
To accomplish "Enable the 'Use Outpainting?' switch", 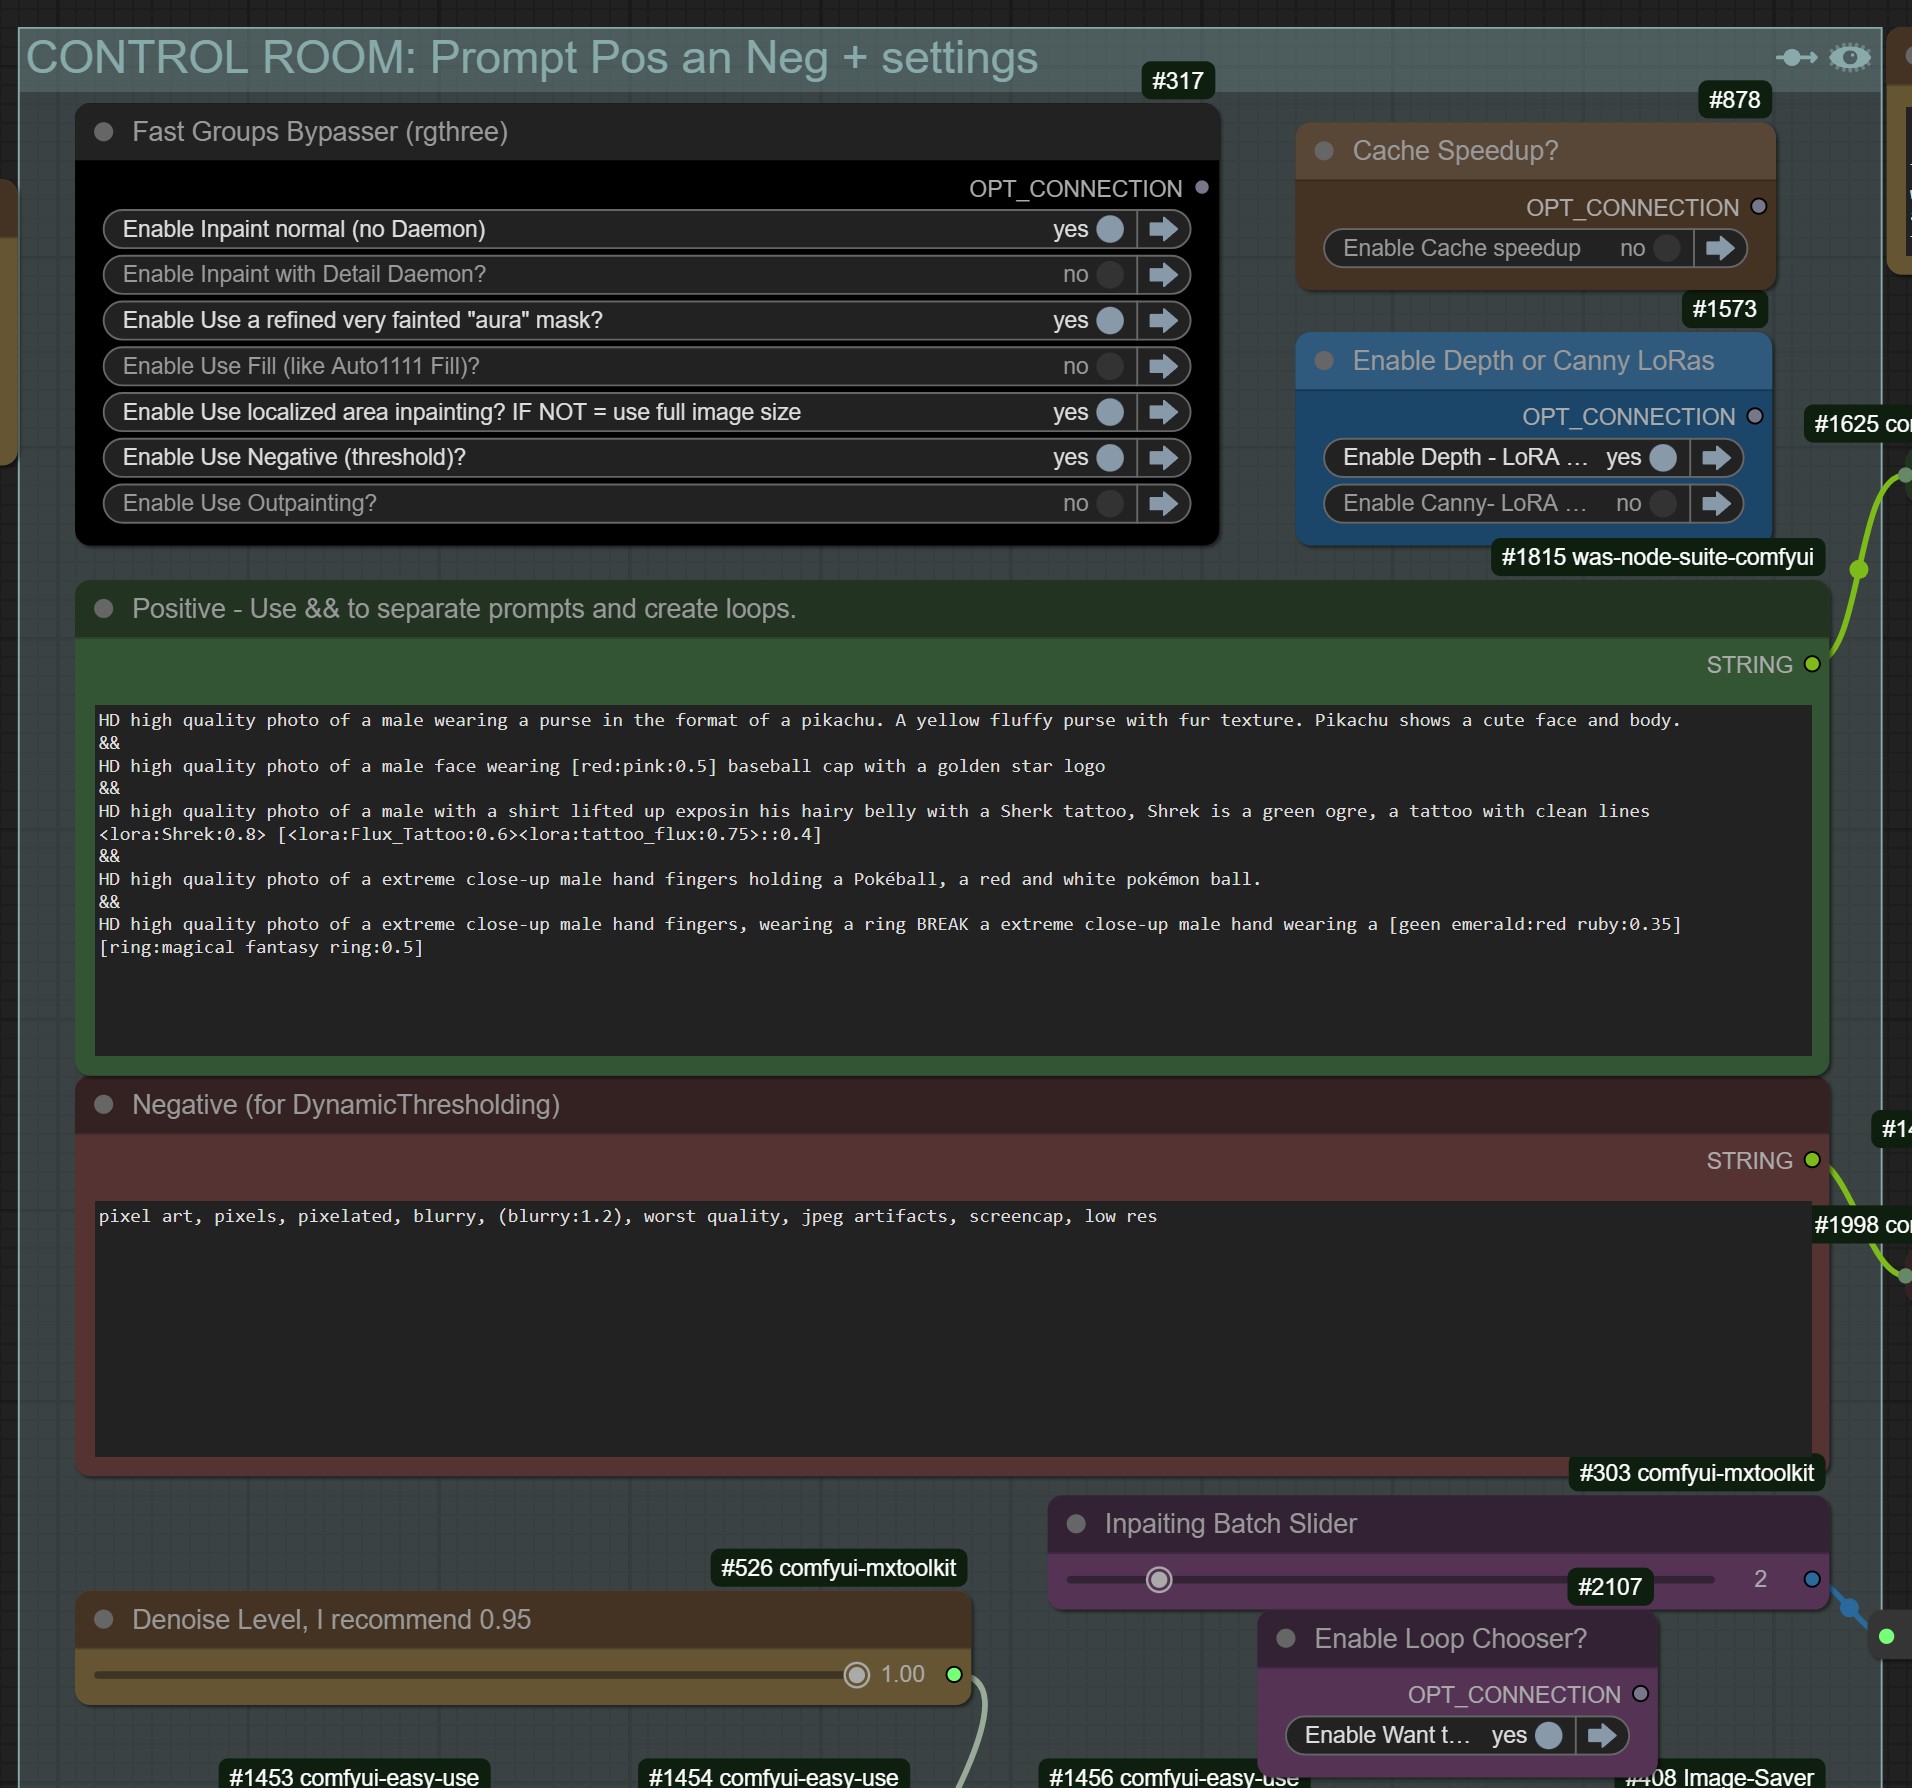I will 1110,503.
